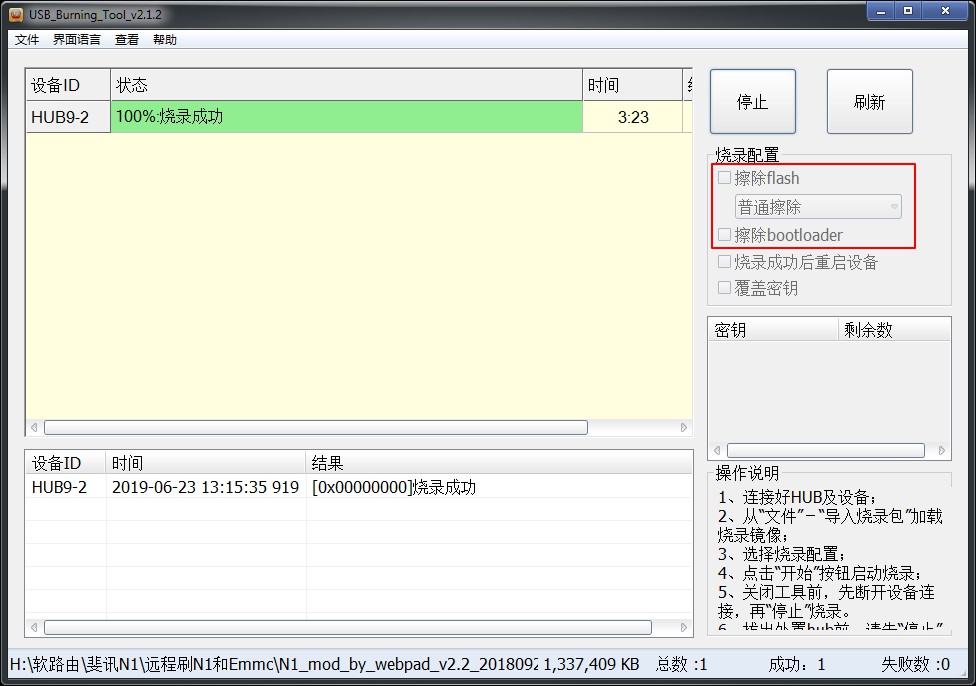Click the 刷新 button
The width and height of the screenshot is (976, 686).
(870, 101)
